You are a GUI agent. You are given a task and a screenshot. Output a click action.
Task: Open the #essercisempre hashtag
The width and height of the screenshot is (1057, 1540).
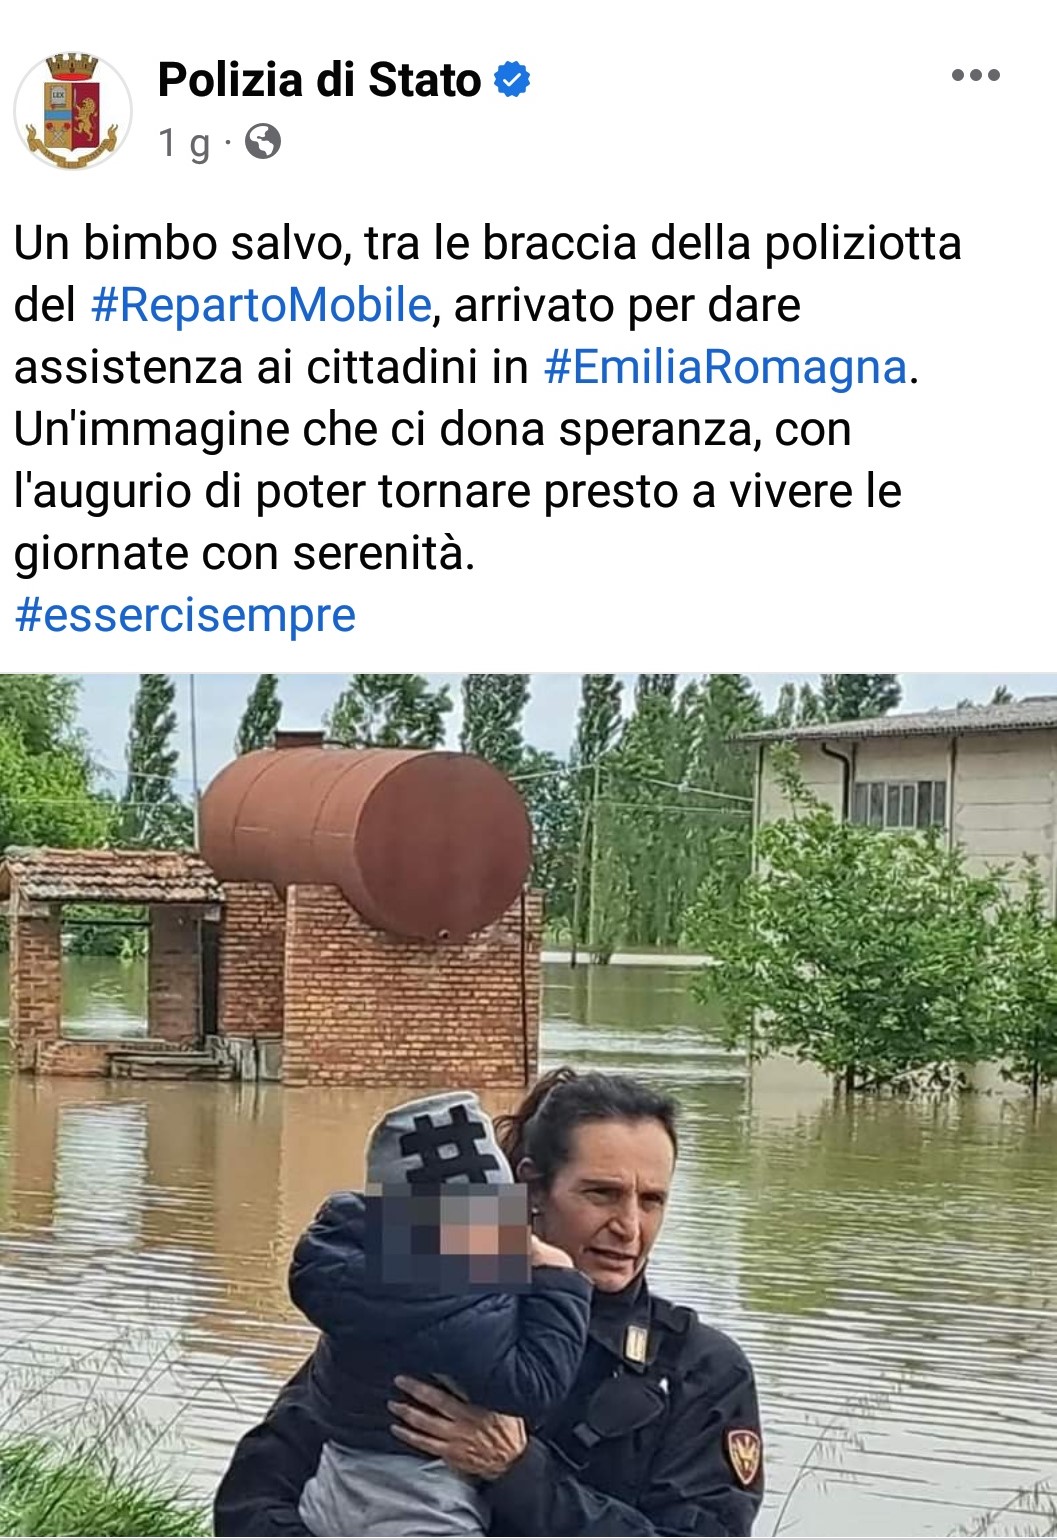[x=185, y=615]
